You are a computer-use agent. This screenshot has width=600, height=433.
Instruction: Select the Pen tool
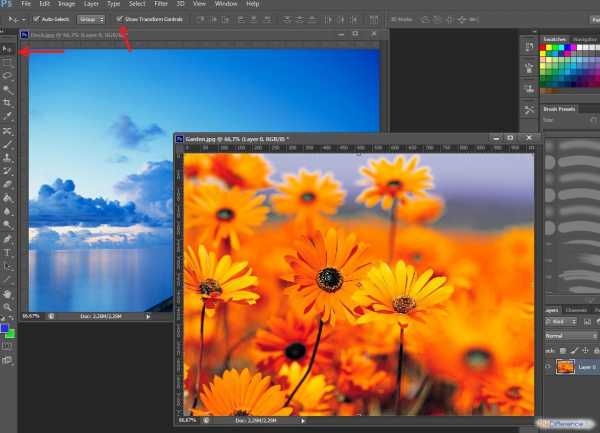[x=7, y=239]
